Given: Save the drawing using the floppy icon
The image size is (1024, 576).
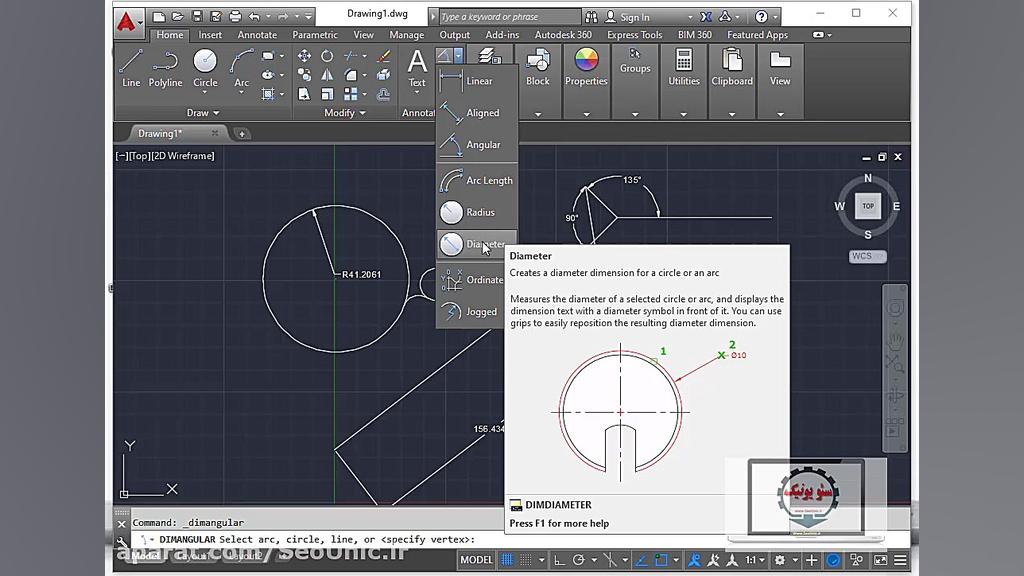Looking at the screenshot, I should click(x=197, y=16).
